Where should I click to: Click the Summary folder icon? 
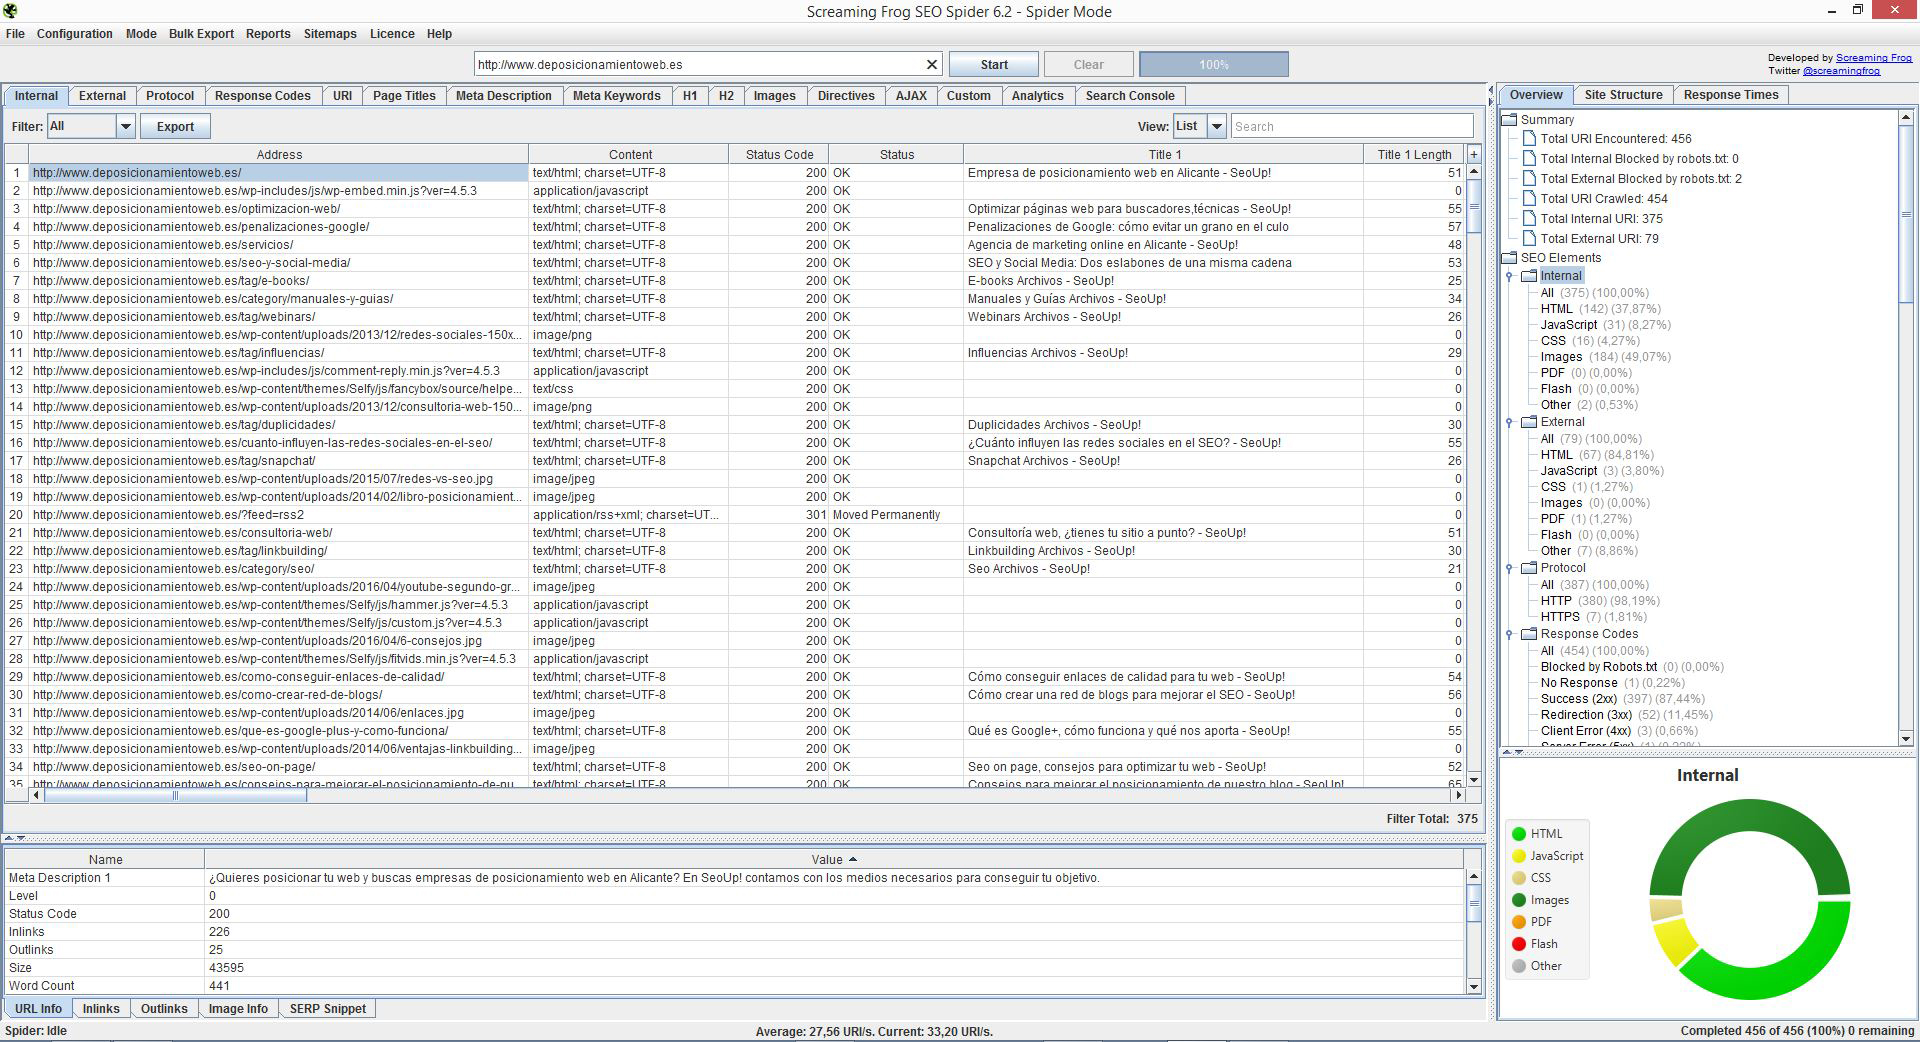[x=1509, y=120]
